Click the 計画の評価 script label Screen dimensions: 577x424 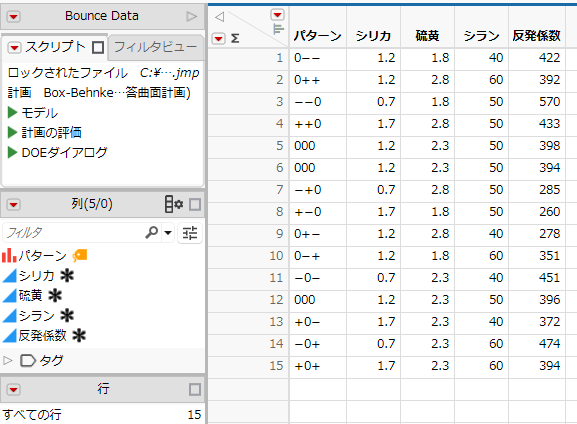(x=52, y=132)
